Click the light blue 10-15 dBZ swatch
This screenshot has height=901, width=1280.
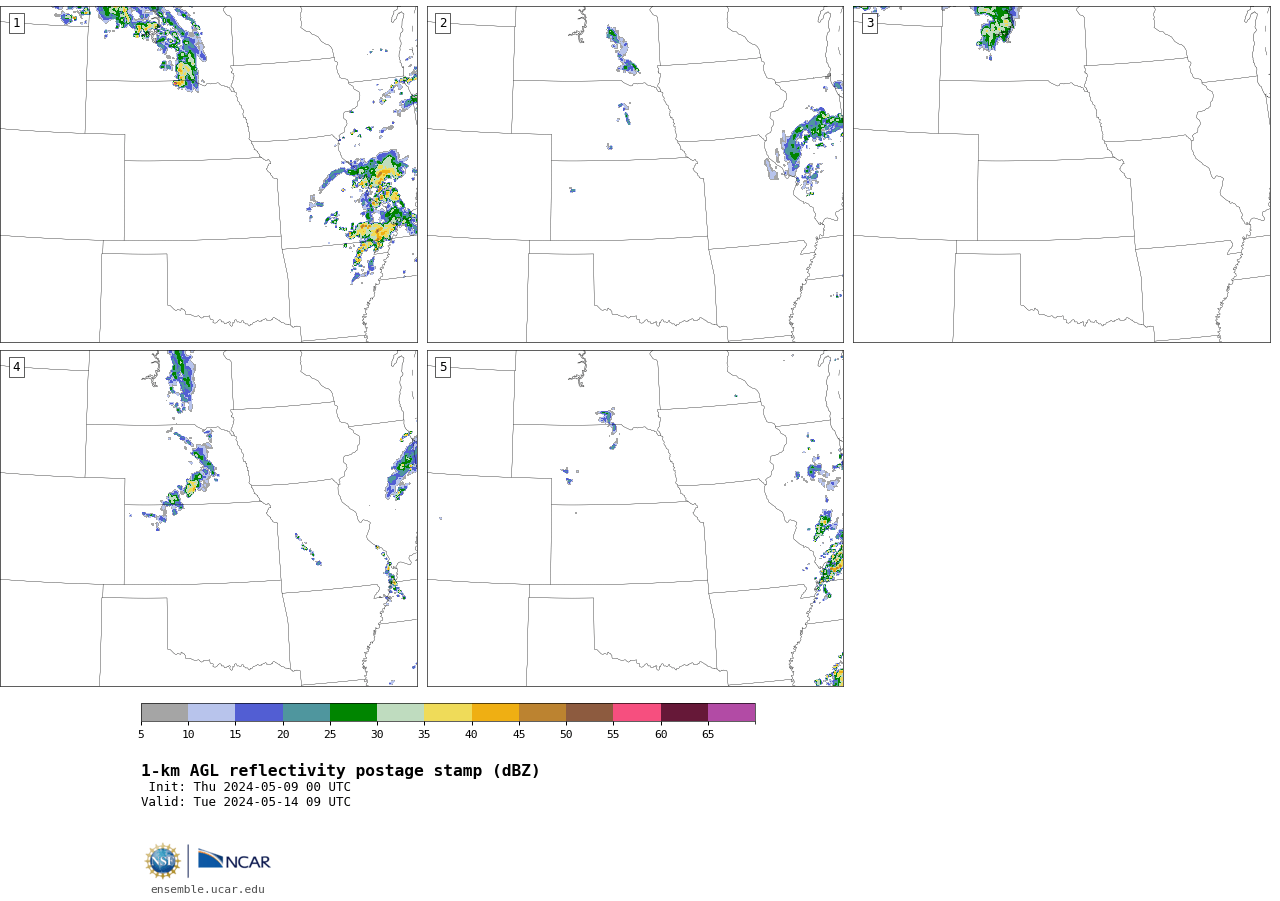click(211, 712)
